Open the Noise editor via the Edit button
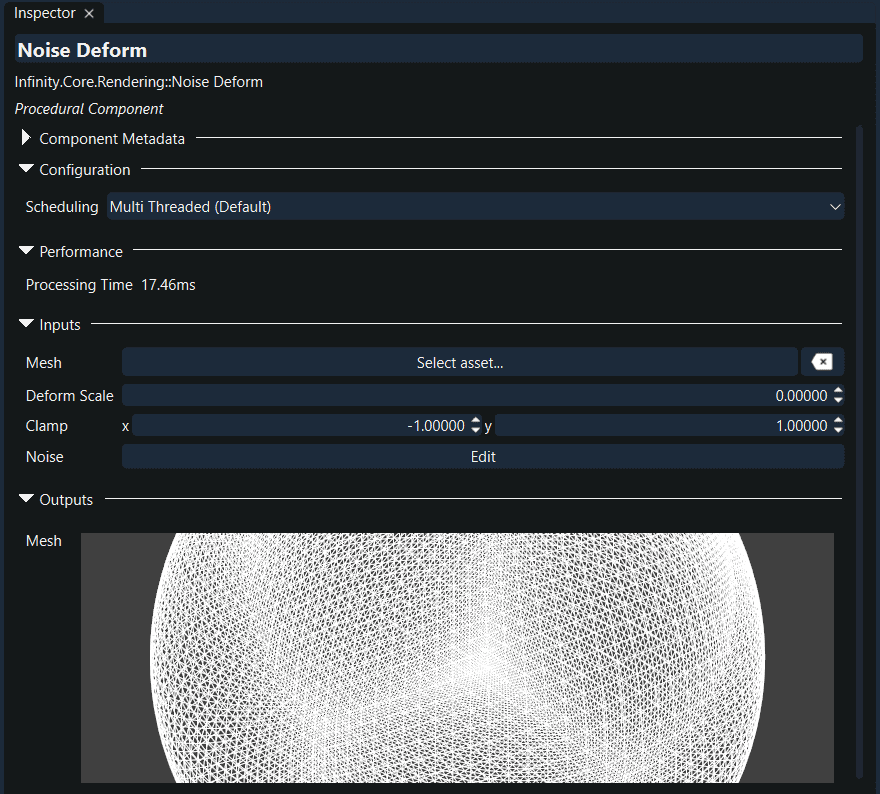880x794 pixels. 483,456
